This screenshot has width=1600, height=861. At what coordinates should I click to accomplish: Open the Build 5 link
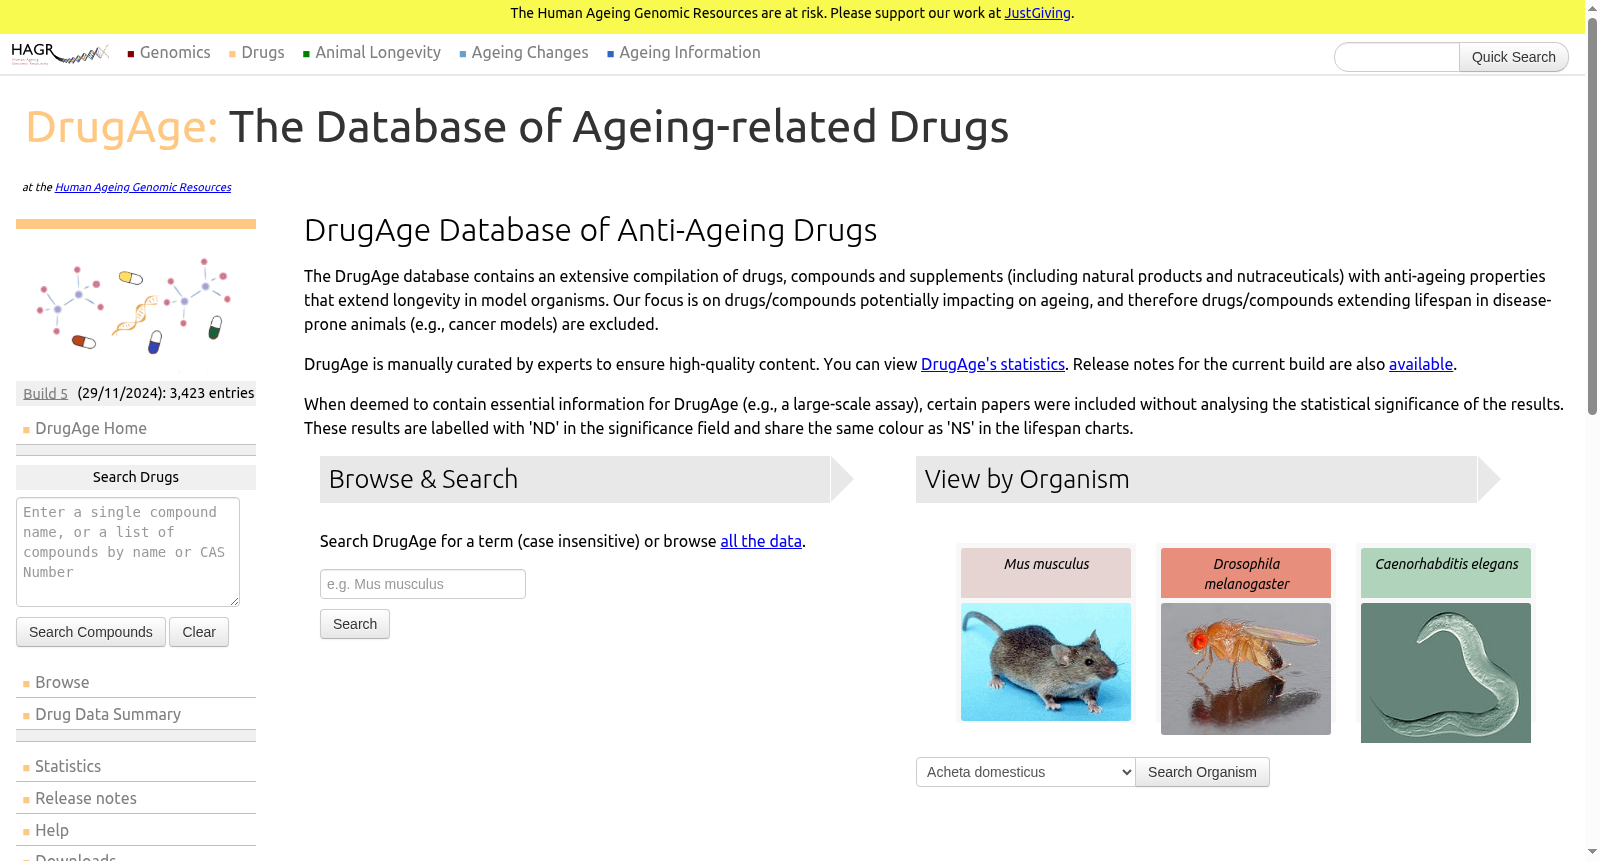(46, 394)
